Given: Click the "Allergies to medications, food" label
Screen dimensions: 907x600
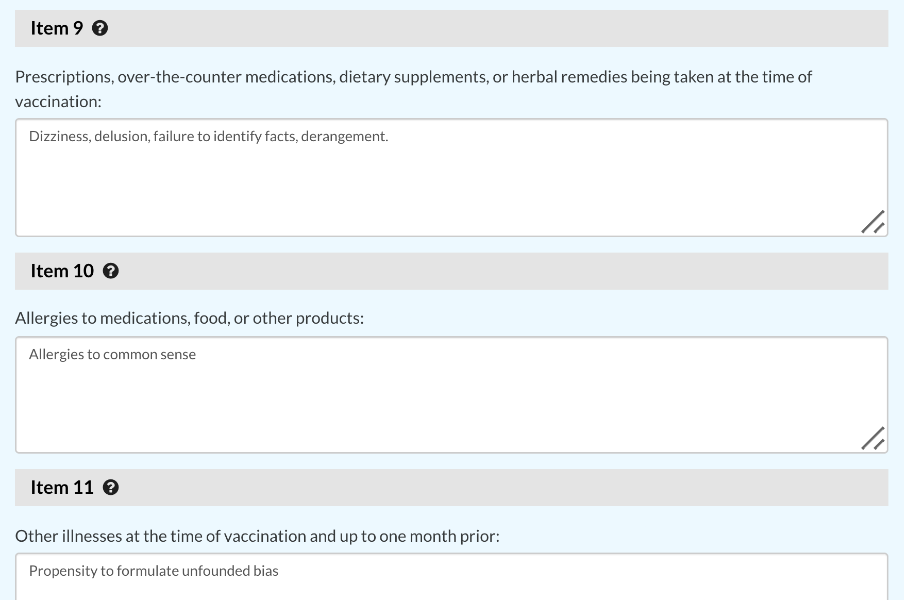Looking at the screenshot, I should 189,319.
